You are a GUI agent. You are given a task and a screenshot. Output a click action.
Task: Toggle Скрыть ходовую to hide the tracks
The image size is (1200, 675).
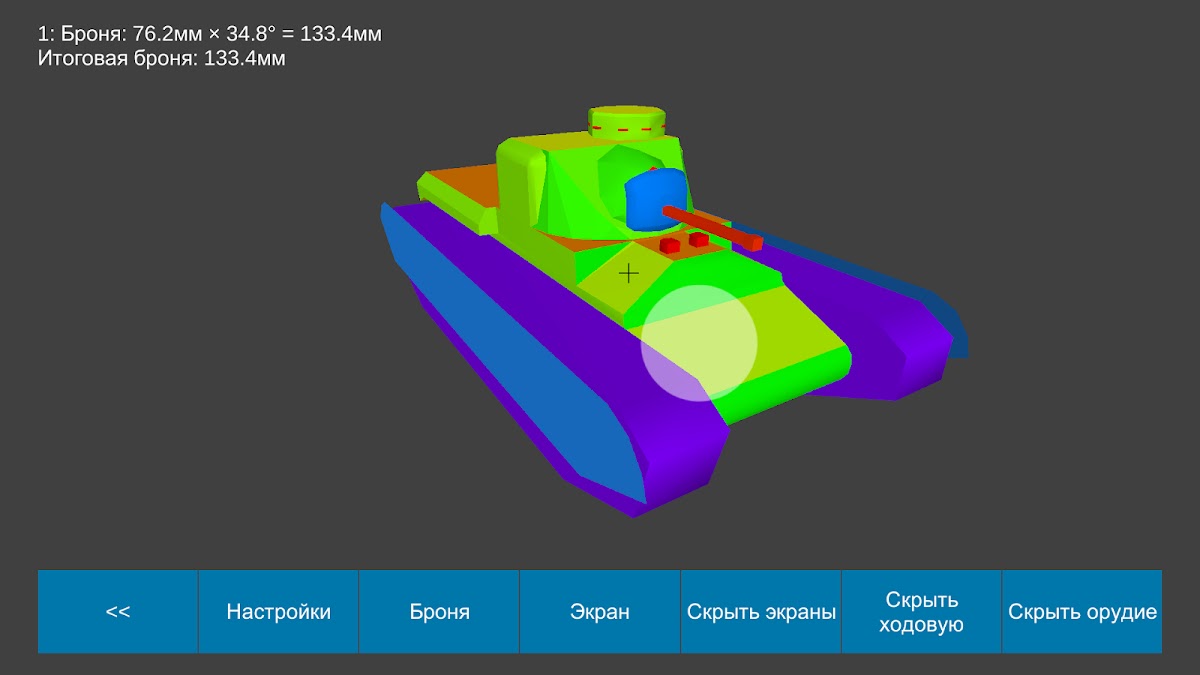point(921,612)
